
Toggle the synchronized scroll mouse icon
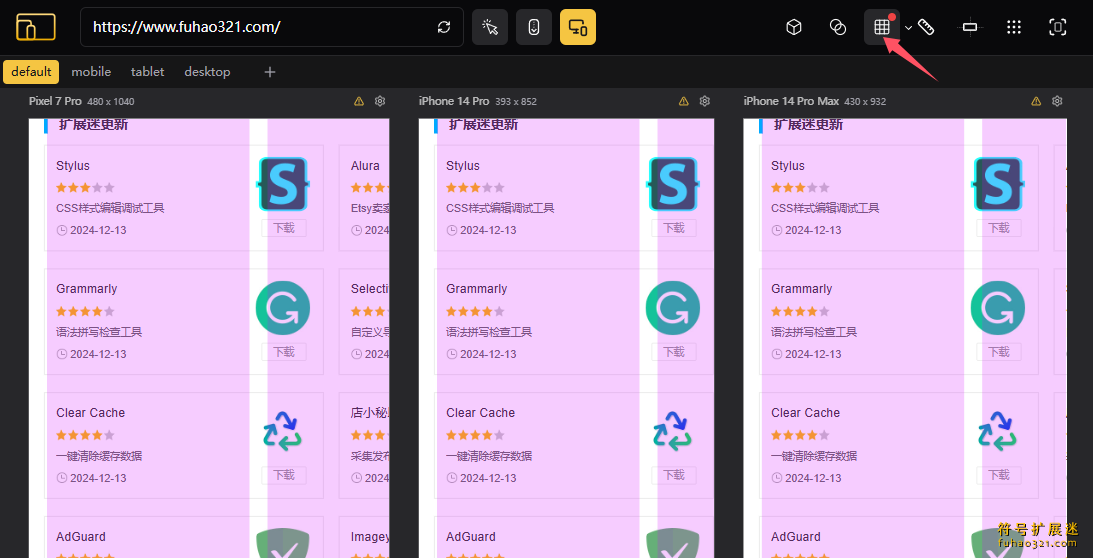(x=534, y=27)
